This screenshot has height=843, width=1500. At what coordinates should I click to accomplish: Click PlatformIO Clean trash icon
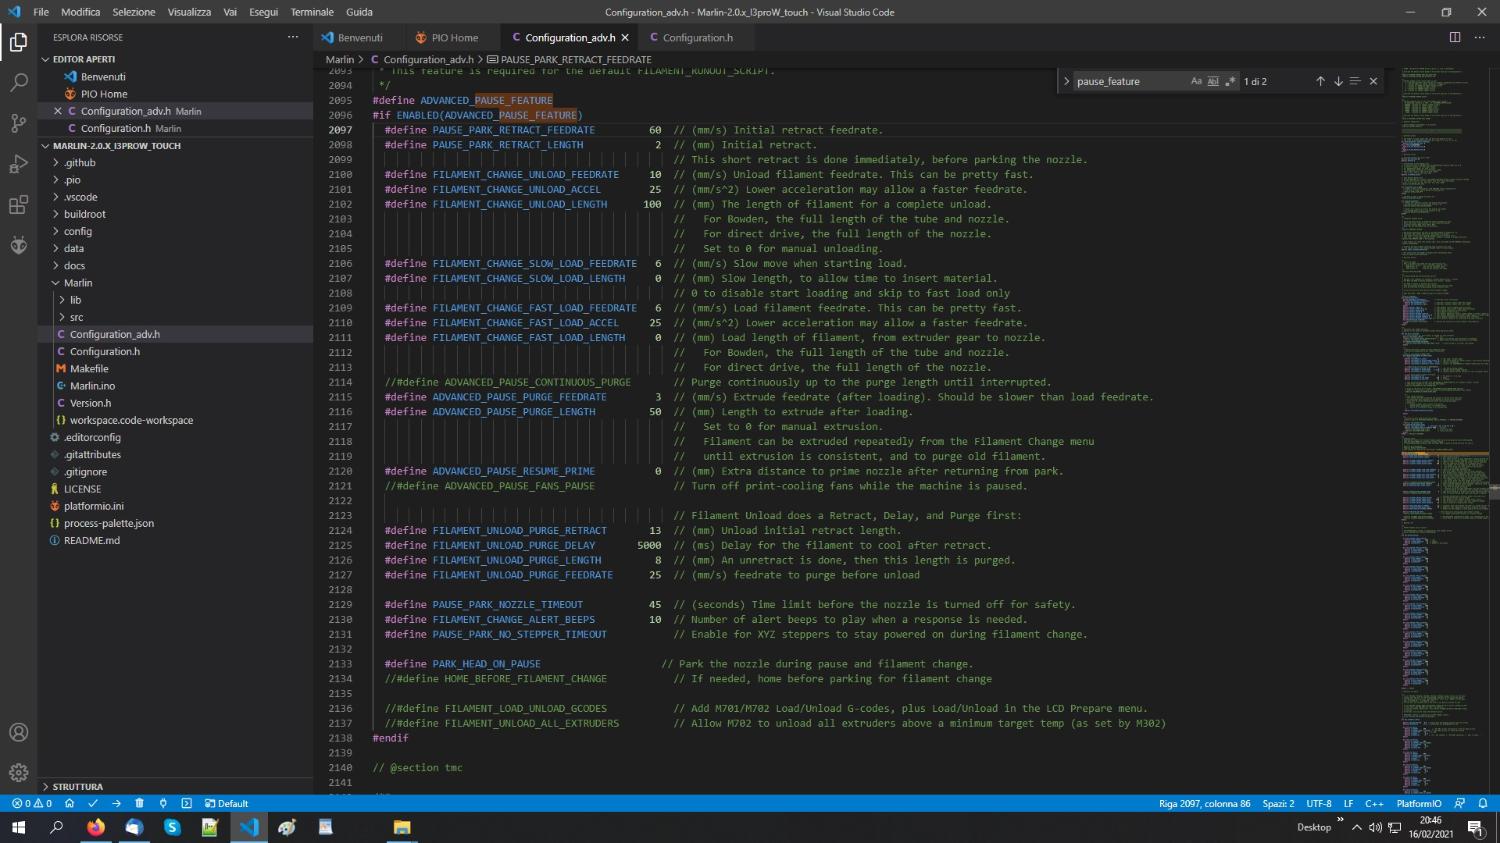[139, 803]
